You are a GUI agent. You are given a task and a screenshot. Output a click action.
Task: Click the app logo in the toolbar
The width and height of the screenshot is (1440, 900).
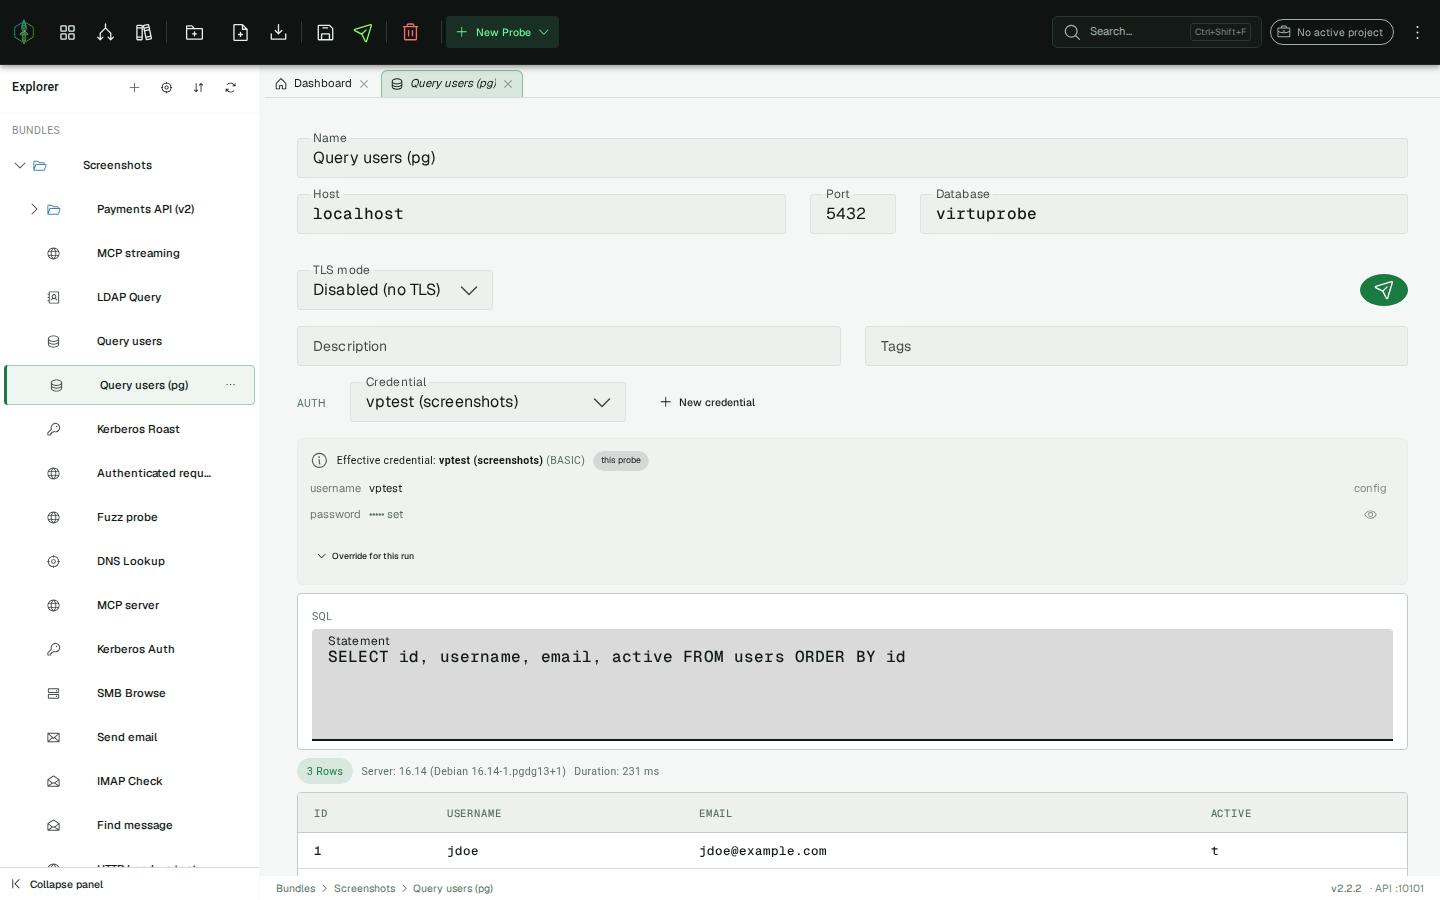(24, 32)
